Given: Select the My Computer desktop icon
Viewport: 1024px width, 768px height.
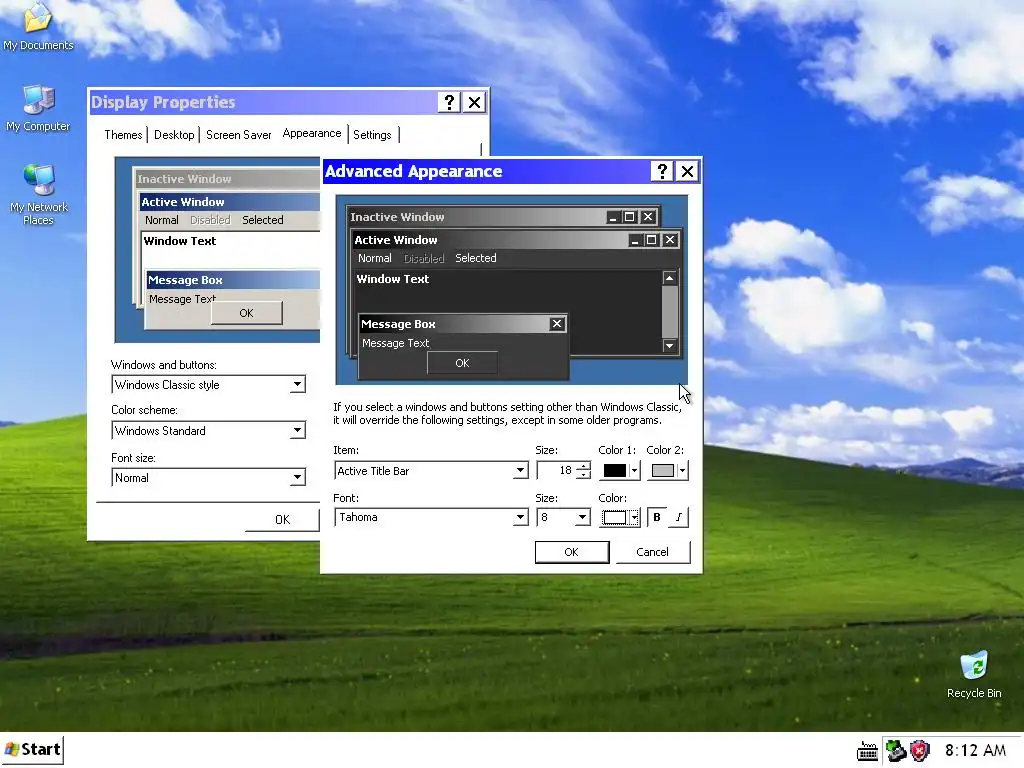Looking at the screenshot, I should 38,108.
